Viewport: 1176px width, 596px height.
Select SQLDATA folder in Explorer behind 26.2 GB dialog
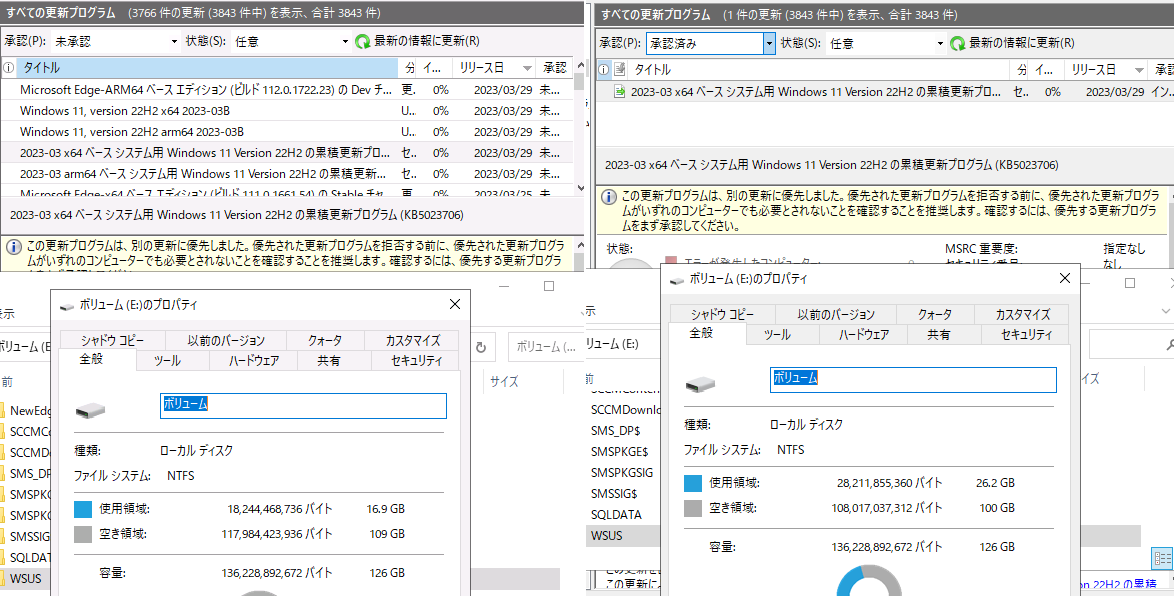[616, 515]
